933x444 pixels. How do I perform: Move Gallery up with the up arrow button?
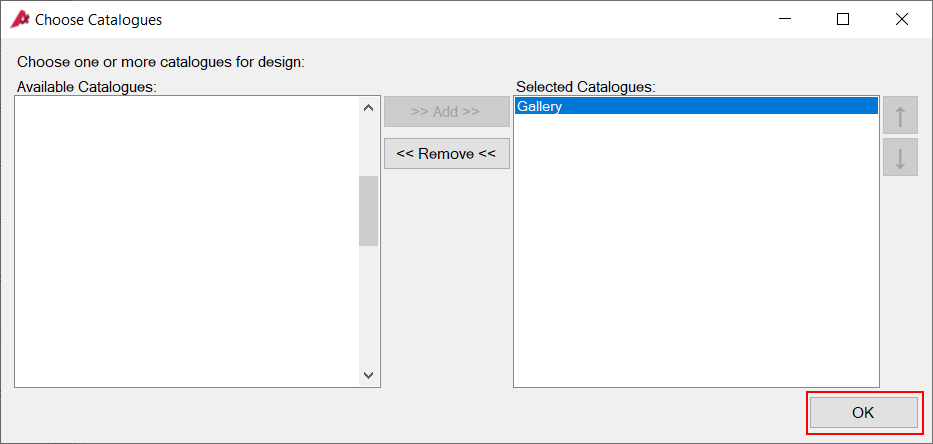tap(900, 115)
